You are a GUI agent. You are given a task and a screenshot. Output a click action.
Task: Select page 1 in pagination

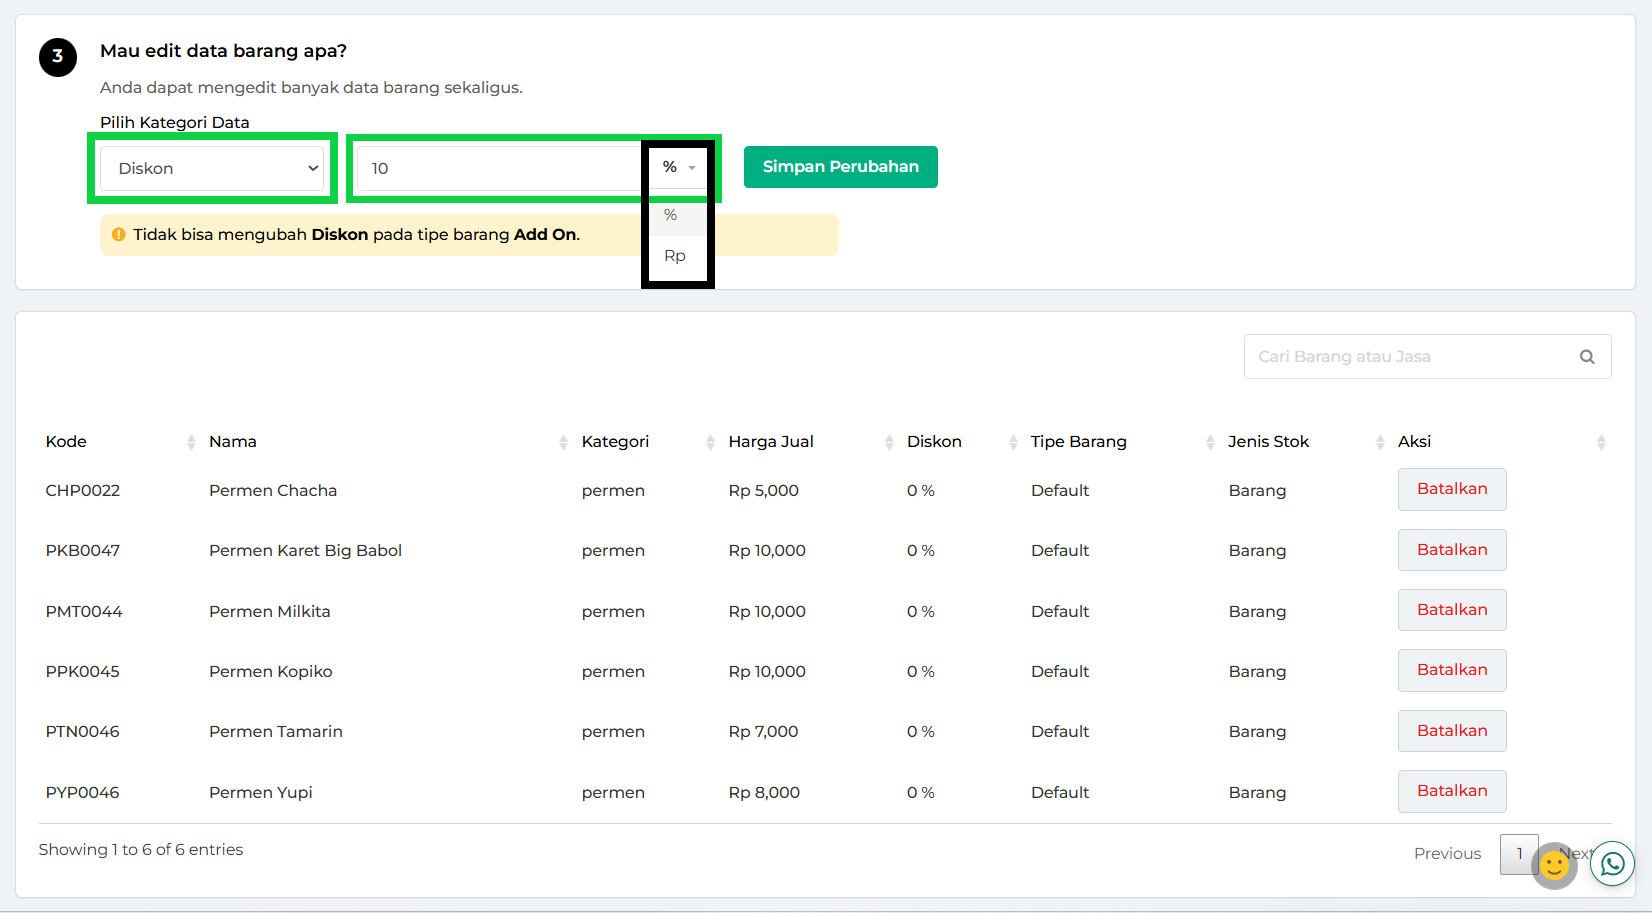pyautogui.click(x=1519, y=854)
